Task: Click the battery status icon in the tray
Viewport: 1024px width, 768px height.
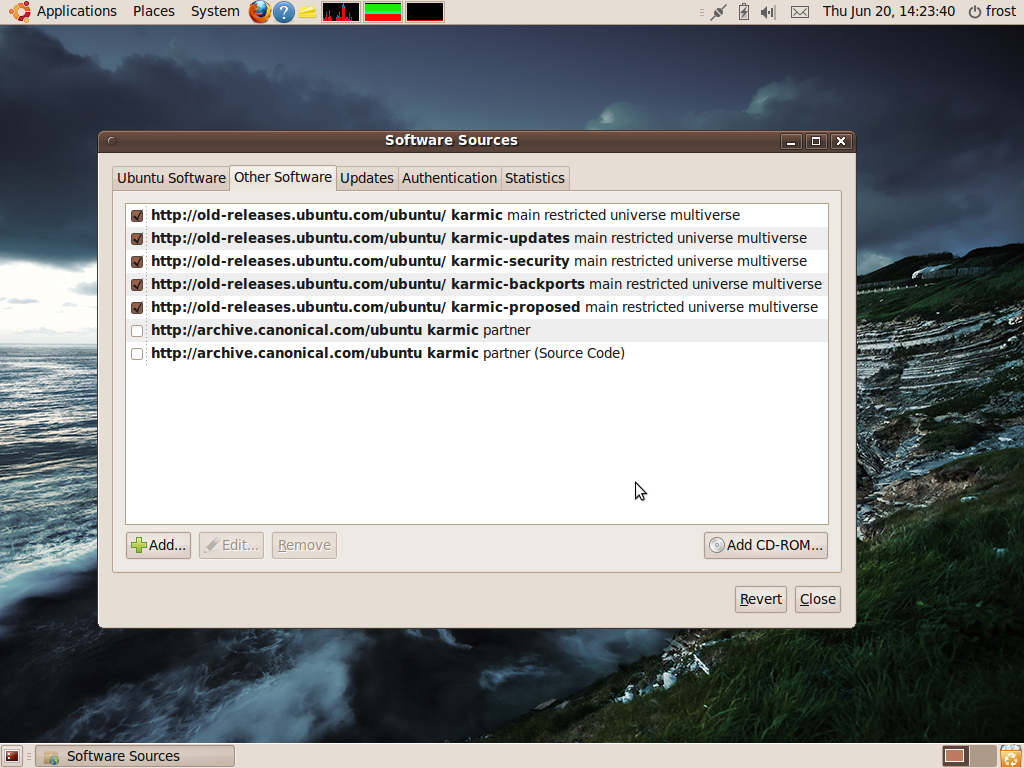Action: [x=743, y=12]
